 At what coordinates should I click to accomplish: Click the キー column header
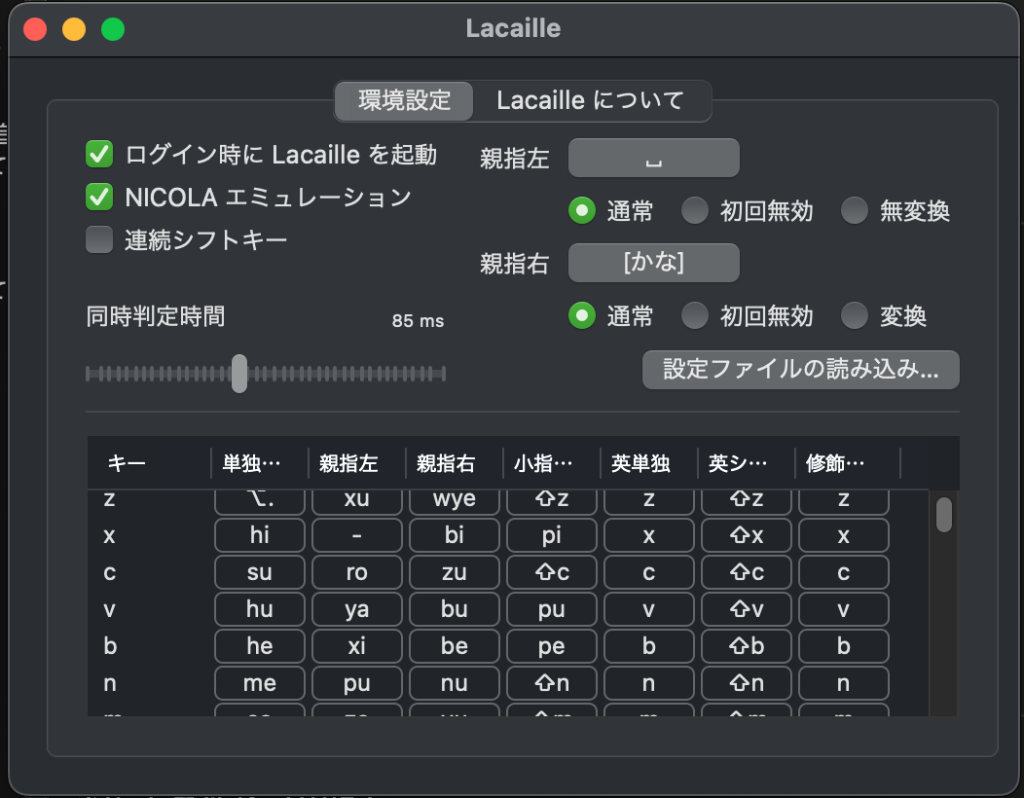click(x=149, y=464)
